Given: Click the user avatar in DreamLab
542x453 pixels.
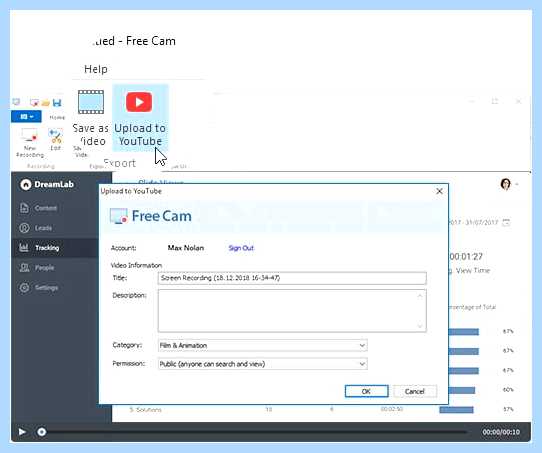Looking at the screenshot, I should (x=505, y=184).
